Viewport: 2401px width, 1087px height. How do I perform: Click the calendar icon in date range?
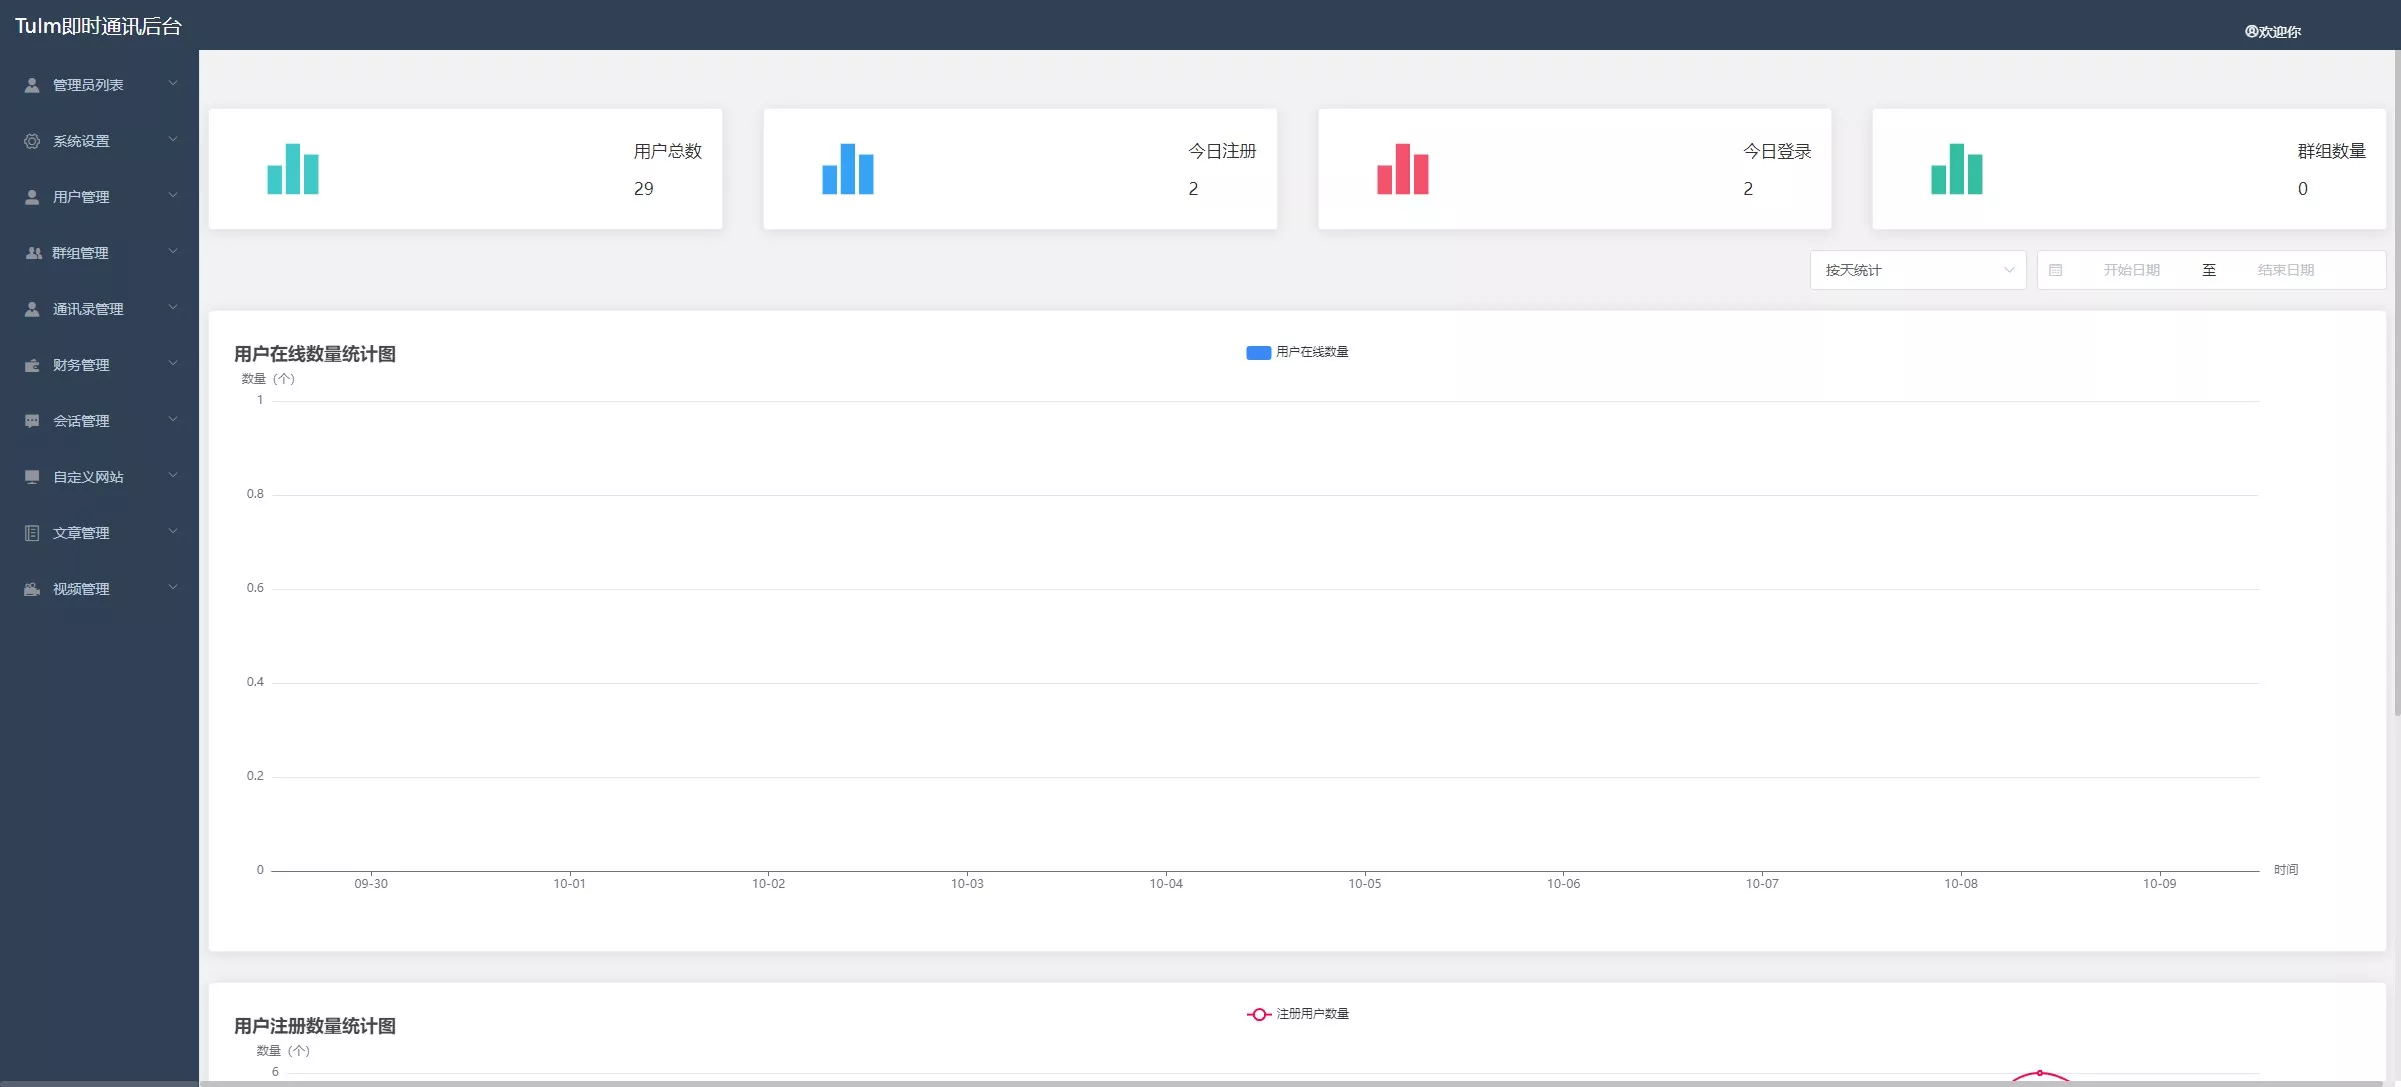click(2055, 270)
